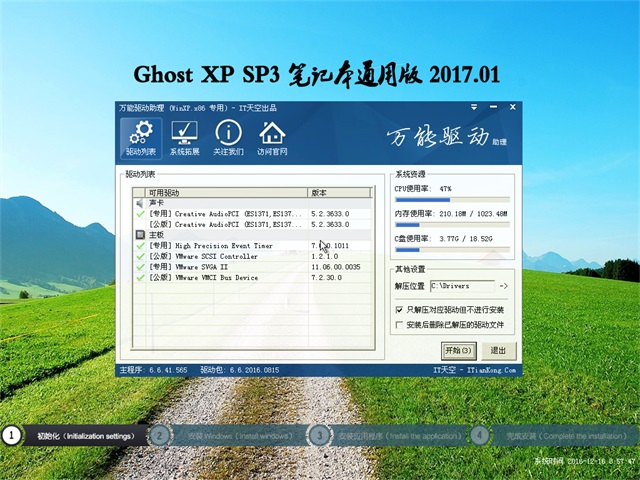
Task: Click the 可用驱动 column header
Action: 226,193
